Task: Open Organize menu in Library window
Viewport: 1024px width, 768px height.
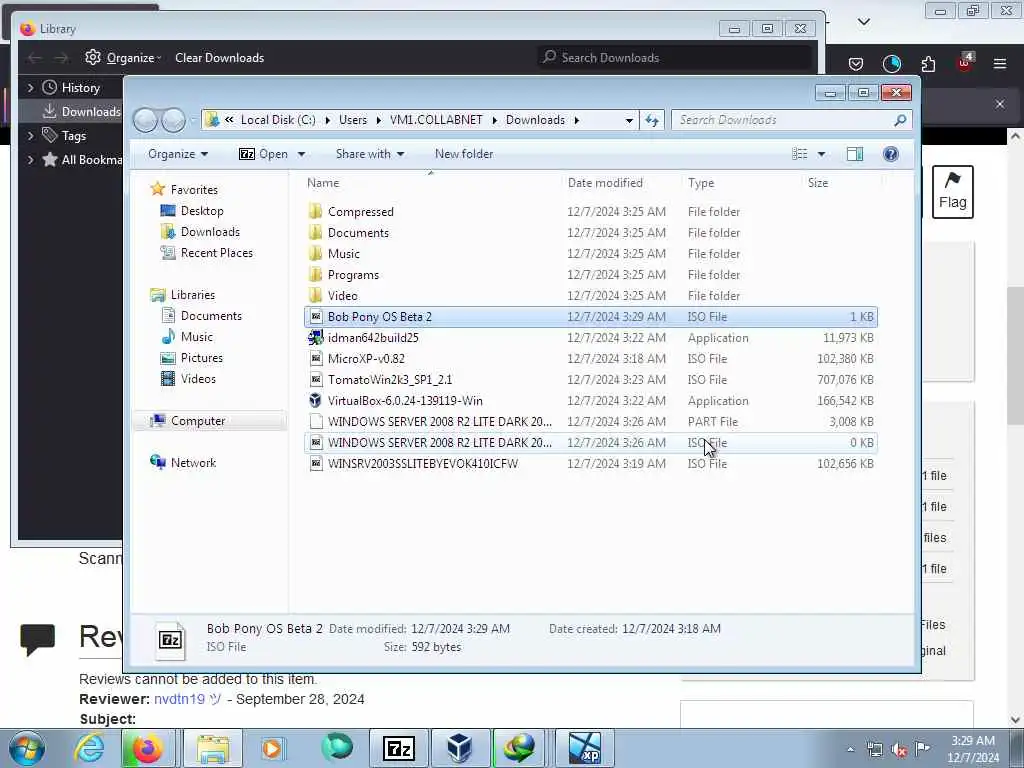Action: tap(123, 57)
